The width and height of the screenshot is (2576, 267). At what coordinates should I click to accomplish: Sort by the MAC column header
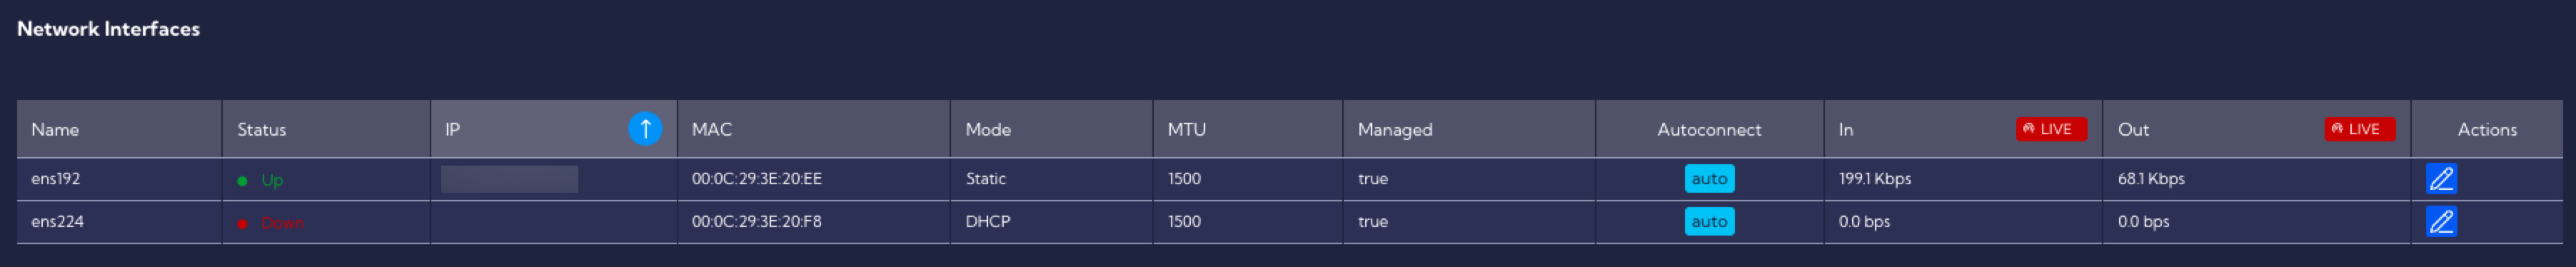click(x=712, y=130)
